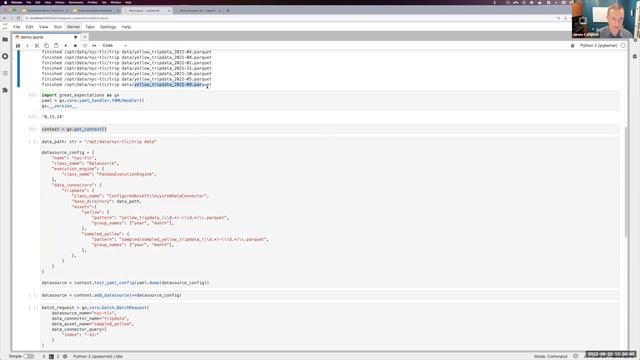Cut the selected cell with scissors icon
Screen dimensions: 640x360
pyautogui.click(x=37, y=46)
